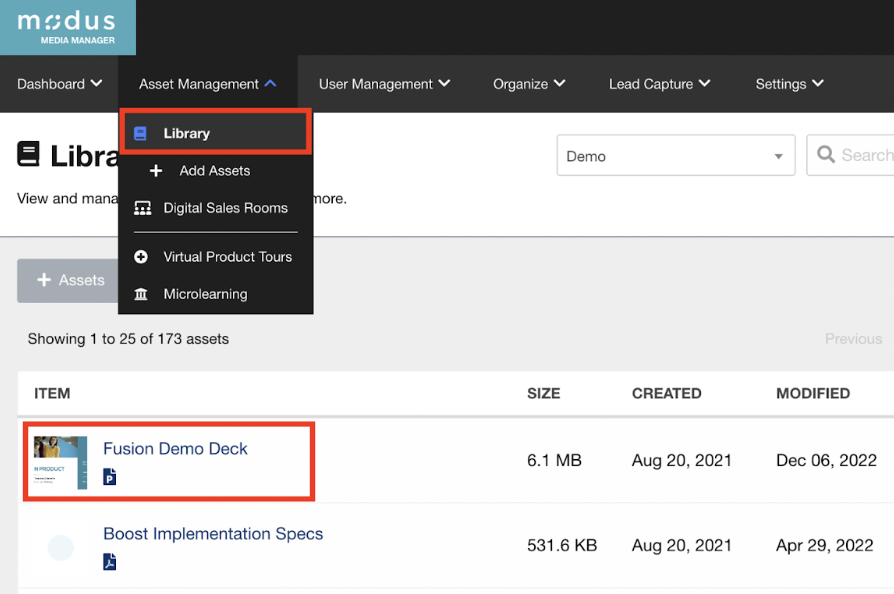Click the Digital Sales Rooms icon
This screenshot has width=894, height=594.
coord(142,208)
